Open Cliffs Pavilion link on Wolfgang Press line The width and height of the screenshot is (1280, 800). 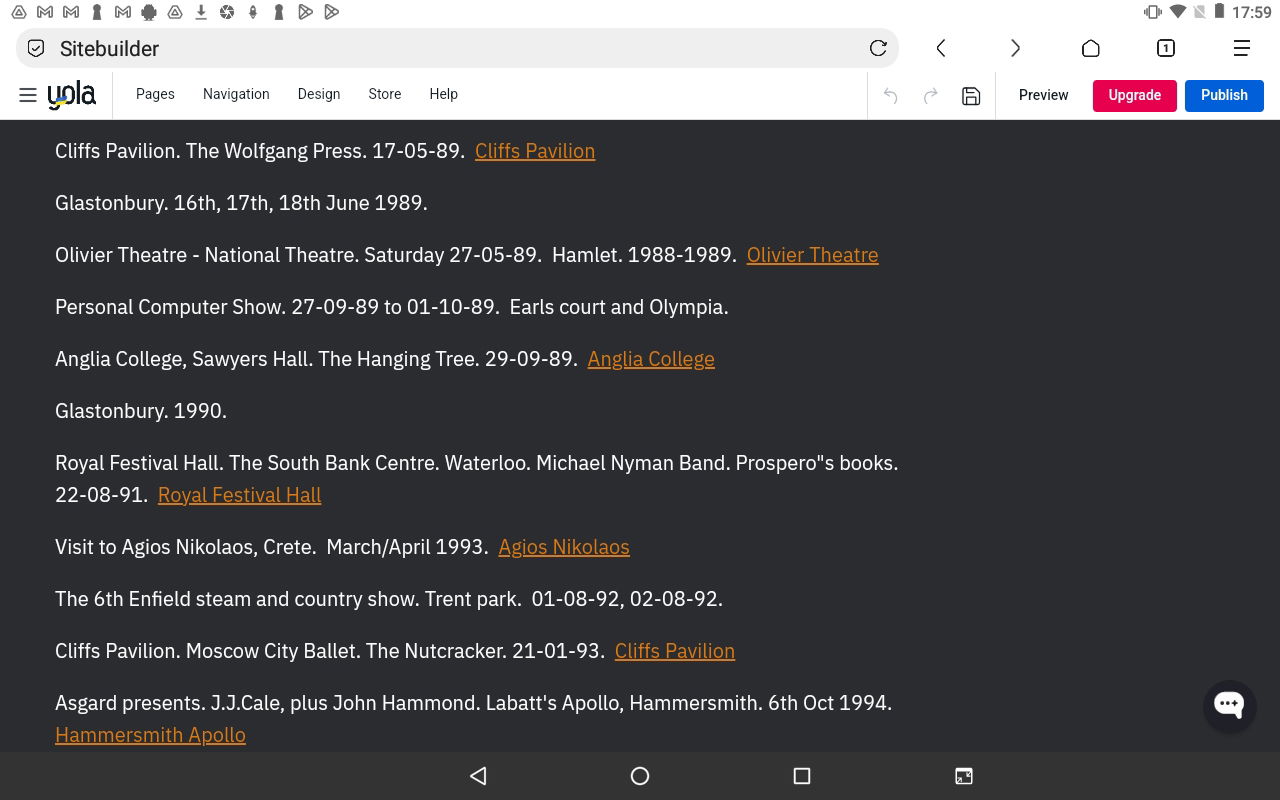pyautogui.click(x=535, y=151)
